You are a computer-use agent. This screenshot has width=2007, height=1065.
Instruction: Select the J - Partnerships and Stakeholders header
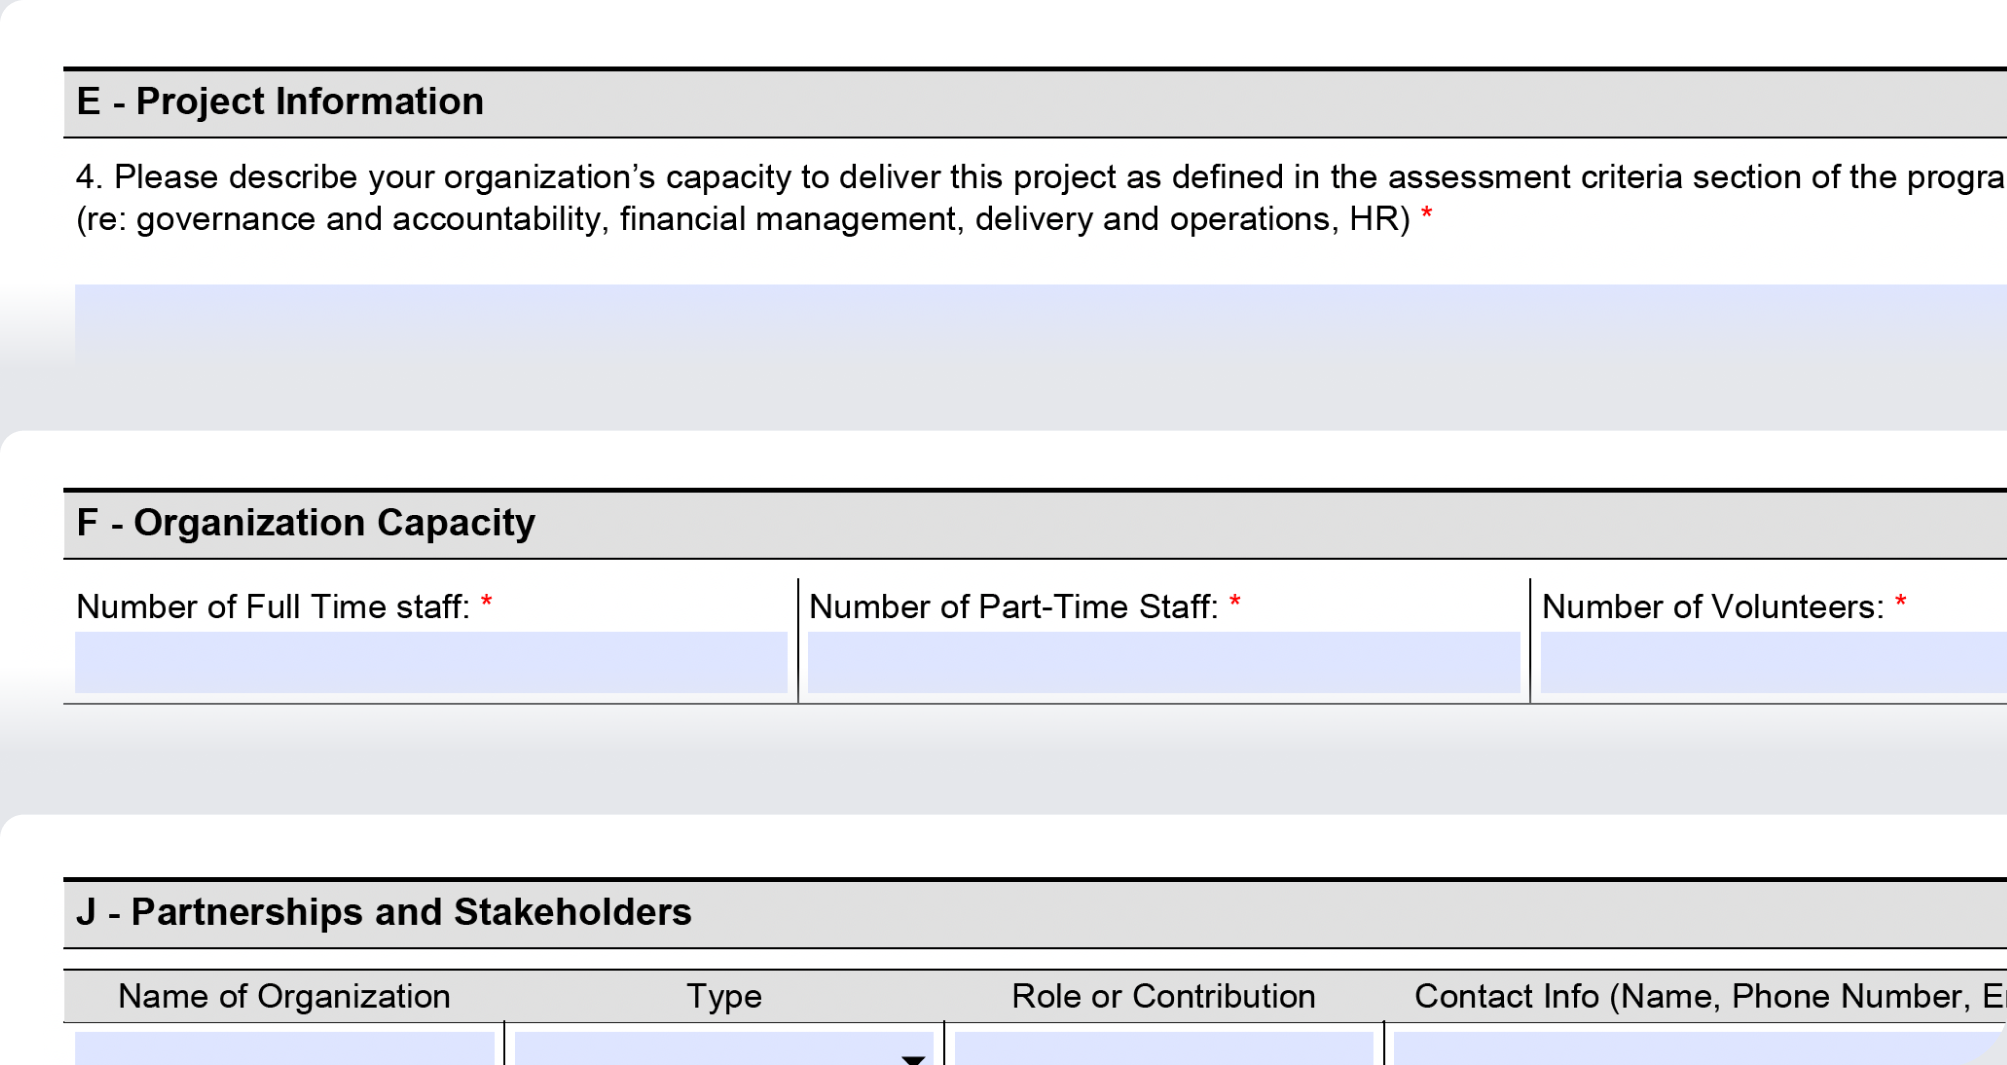point(385,910)
